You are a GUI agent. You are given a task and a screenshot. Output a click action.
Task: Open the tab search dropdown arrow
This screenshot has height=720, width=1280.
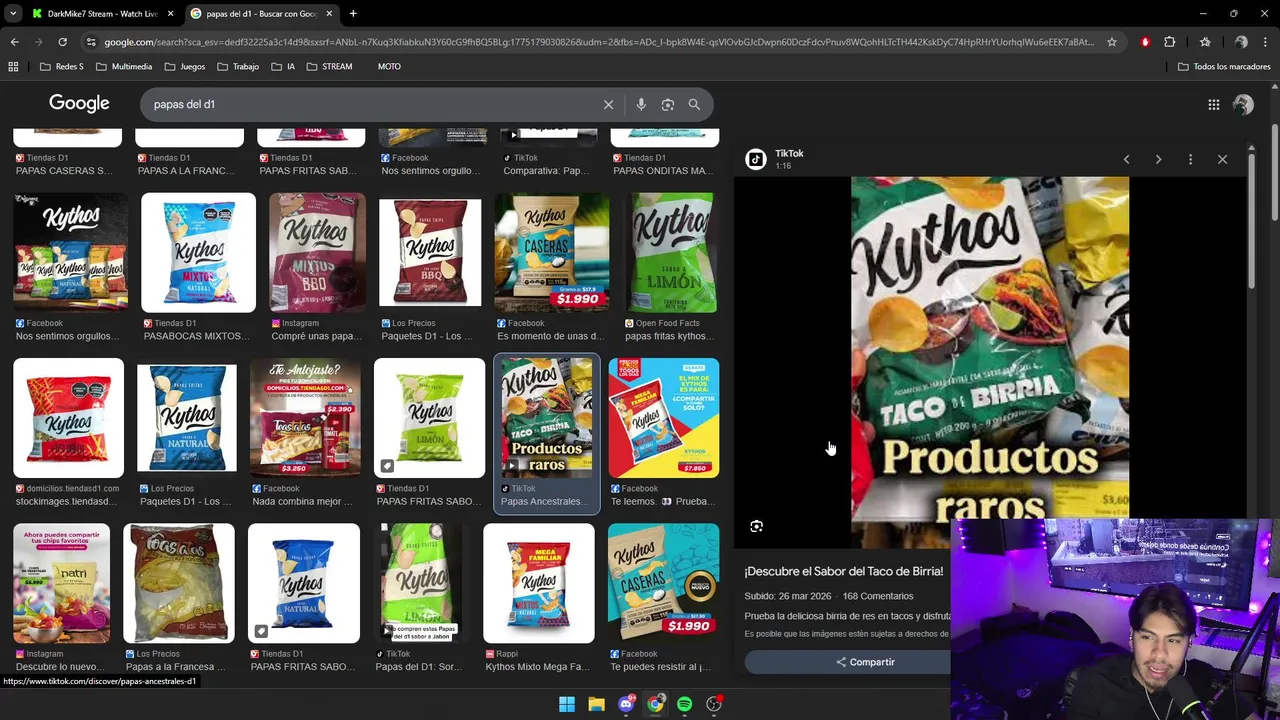pyautogui.click(x=13, y=14)
